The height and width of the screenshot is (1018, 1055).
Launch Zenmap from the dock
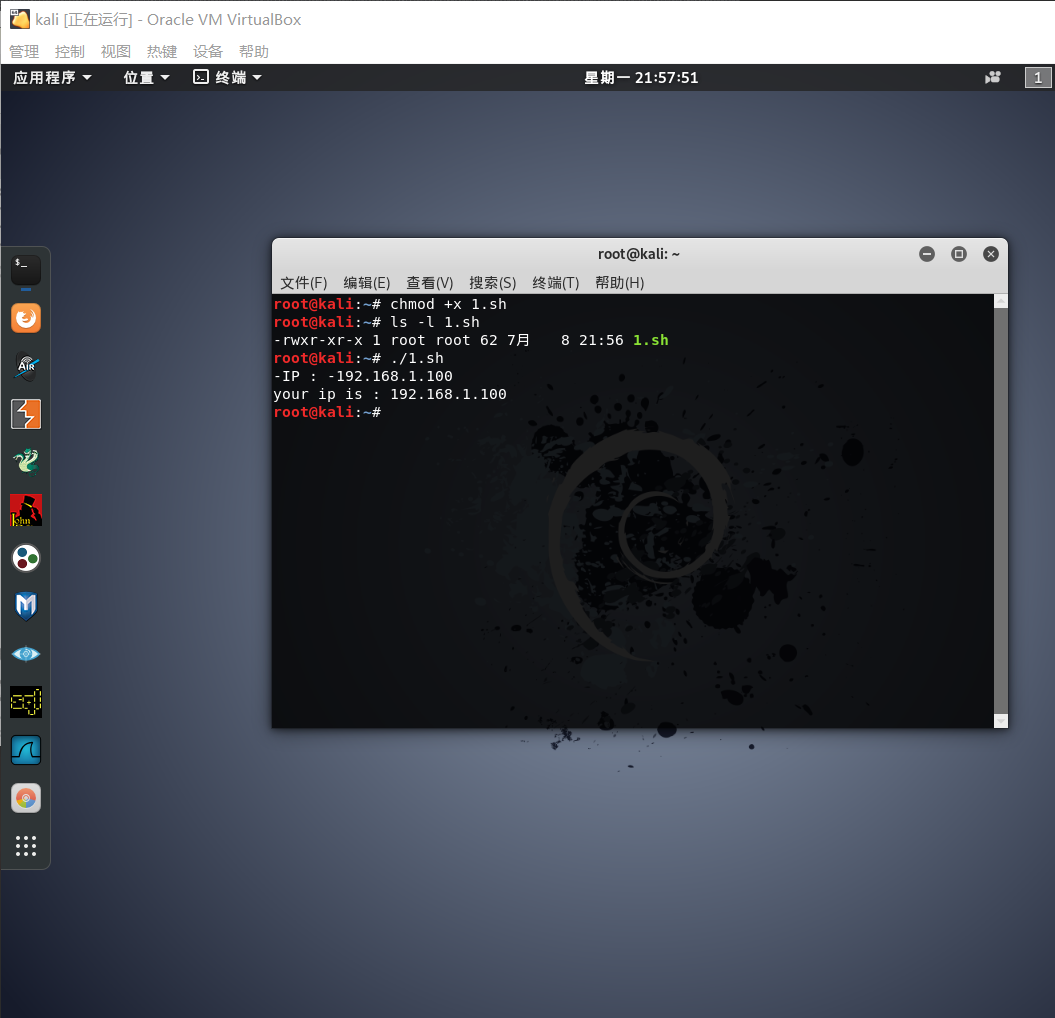click(x=25, y=654)
